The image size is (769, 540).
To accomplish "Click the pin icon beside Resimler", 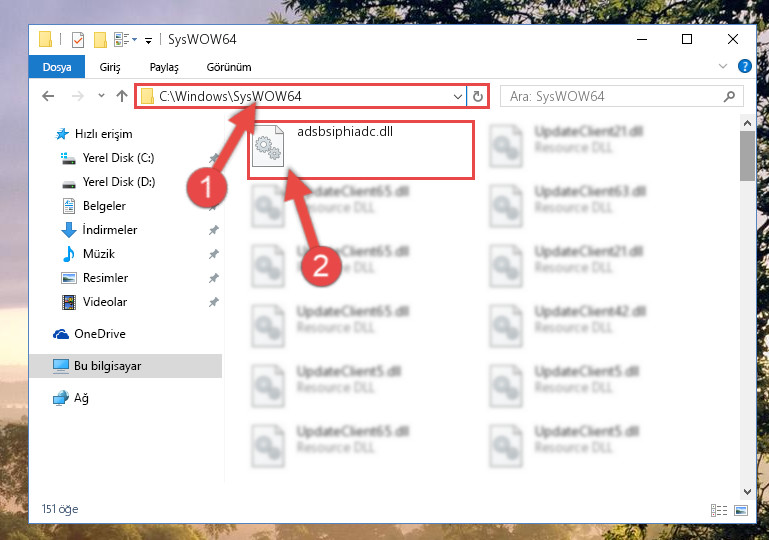I will pyautogui.click(x=213, y=278).
